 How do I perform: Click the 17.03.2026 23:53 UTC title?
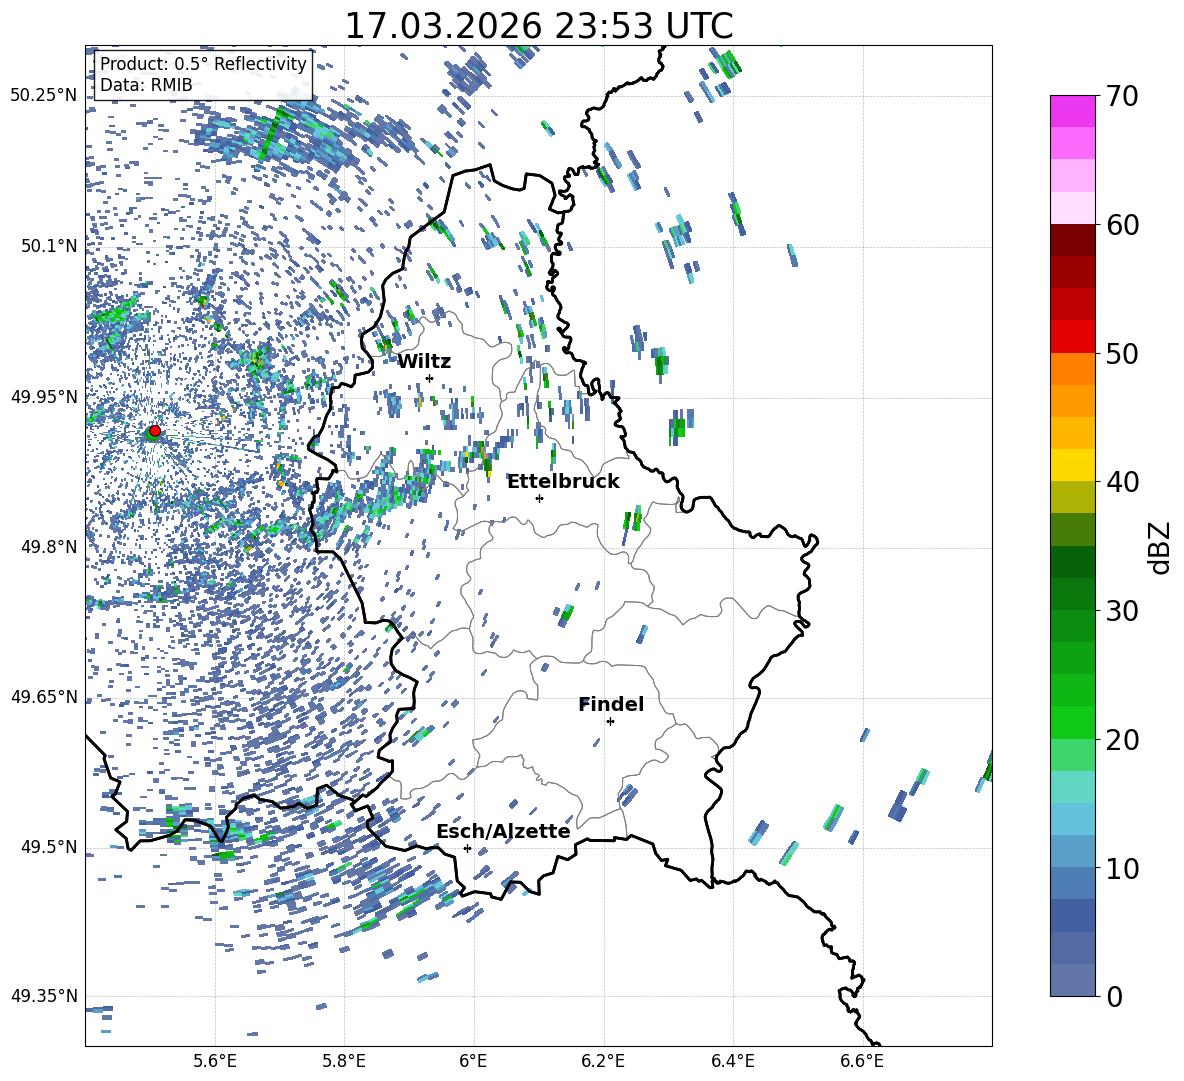pos(538,25)
